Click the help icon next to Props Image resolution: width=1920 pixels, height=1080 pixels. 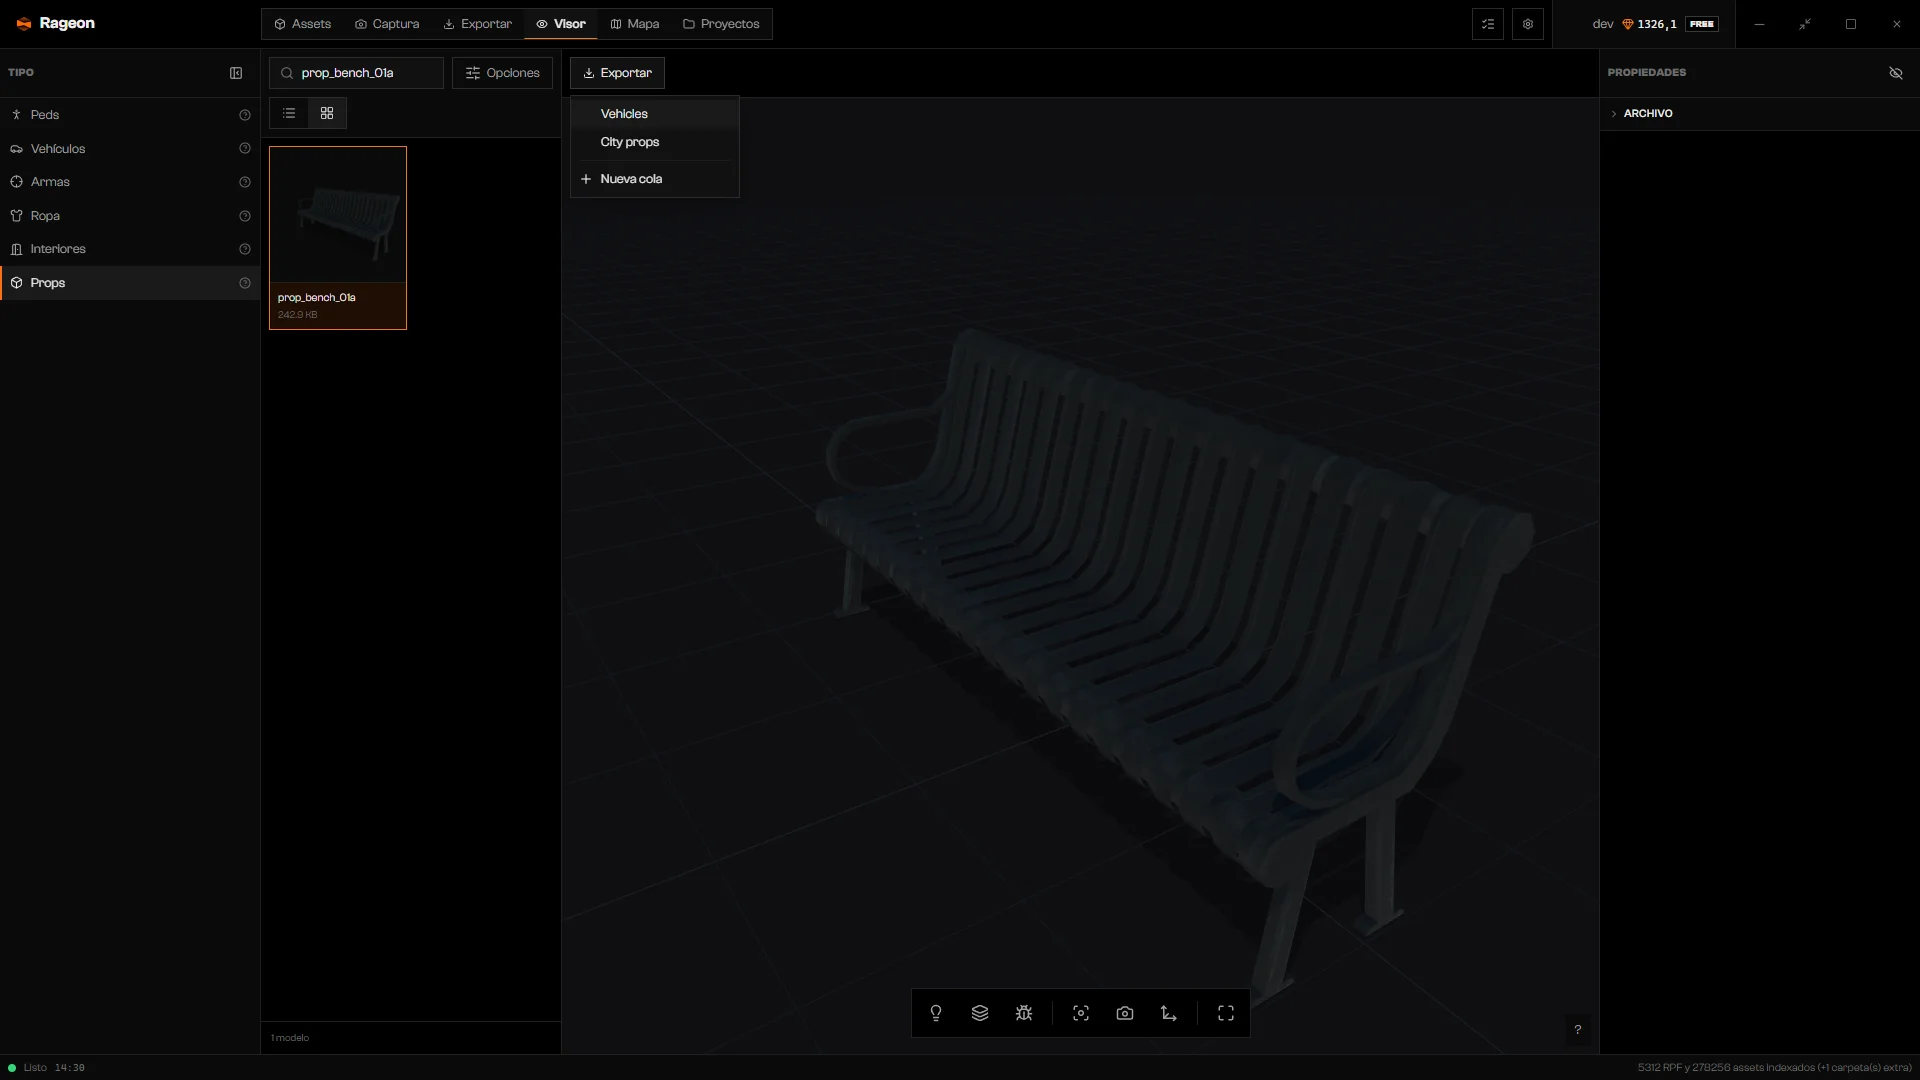(x=245, y=283)
